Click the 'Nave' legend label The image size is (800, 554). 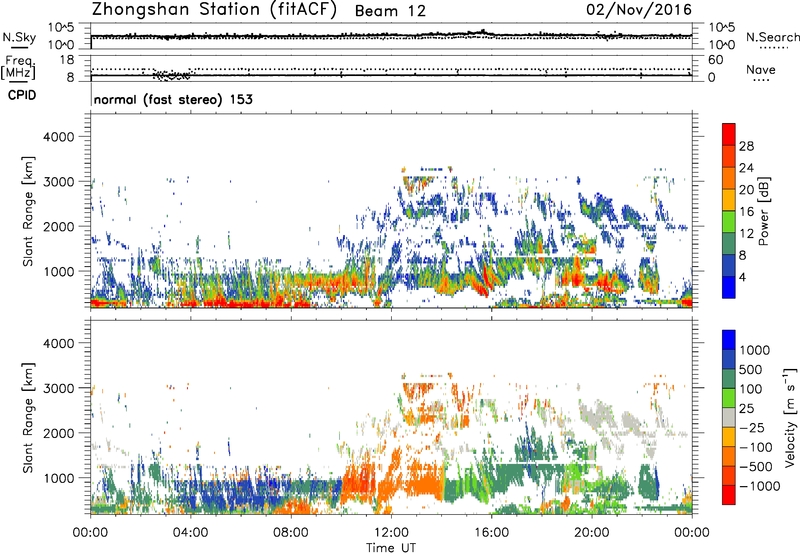click(761, 69)
